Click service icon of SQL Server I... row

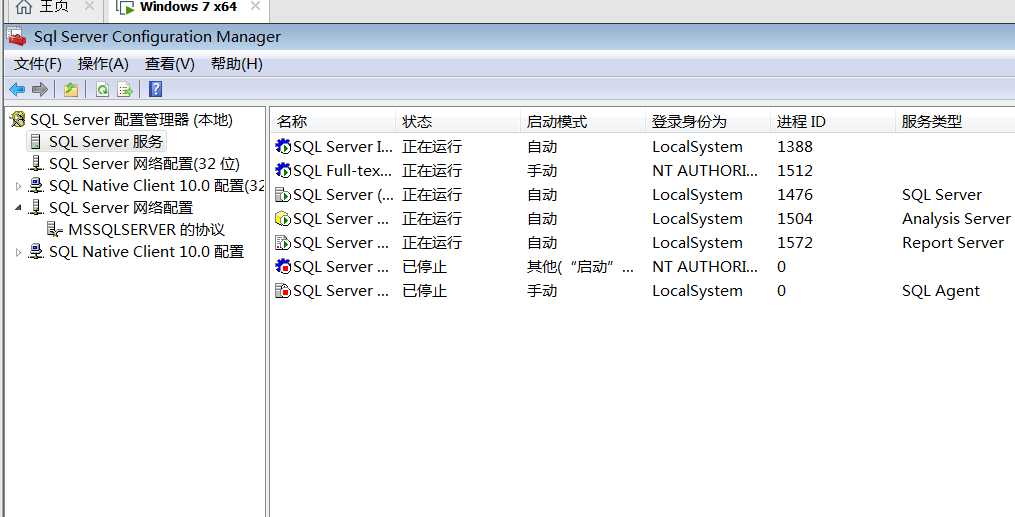click(283, 147)
